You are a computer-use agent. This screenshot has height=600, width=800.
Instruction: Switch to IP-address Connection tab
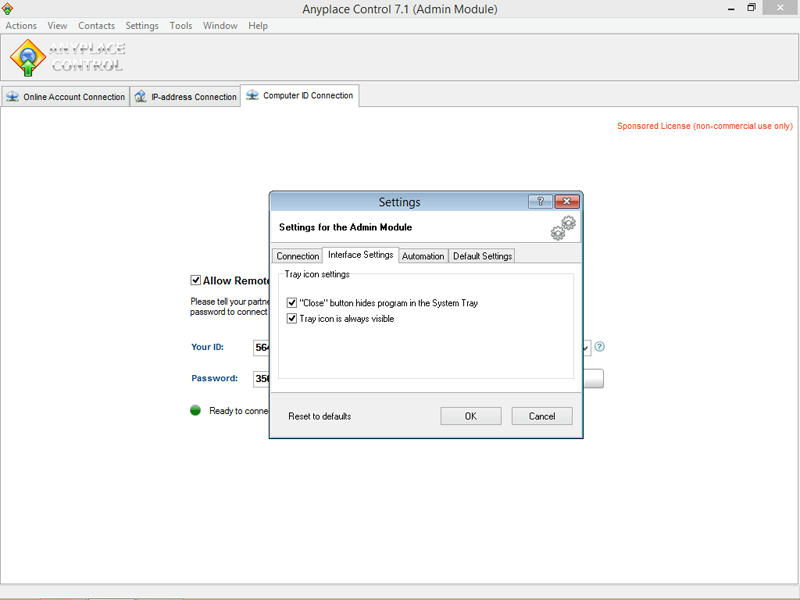[186, 97]
